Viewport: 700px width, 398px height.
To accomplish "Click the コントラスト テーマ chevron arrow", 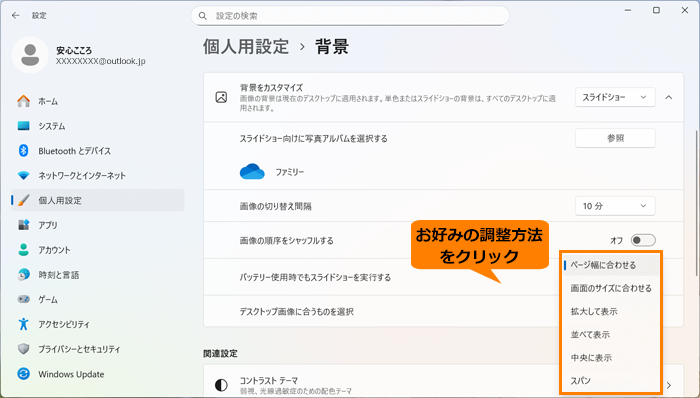I will (669, 385).
